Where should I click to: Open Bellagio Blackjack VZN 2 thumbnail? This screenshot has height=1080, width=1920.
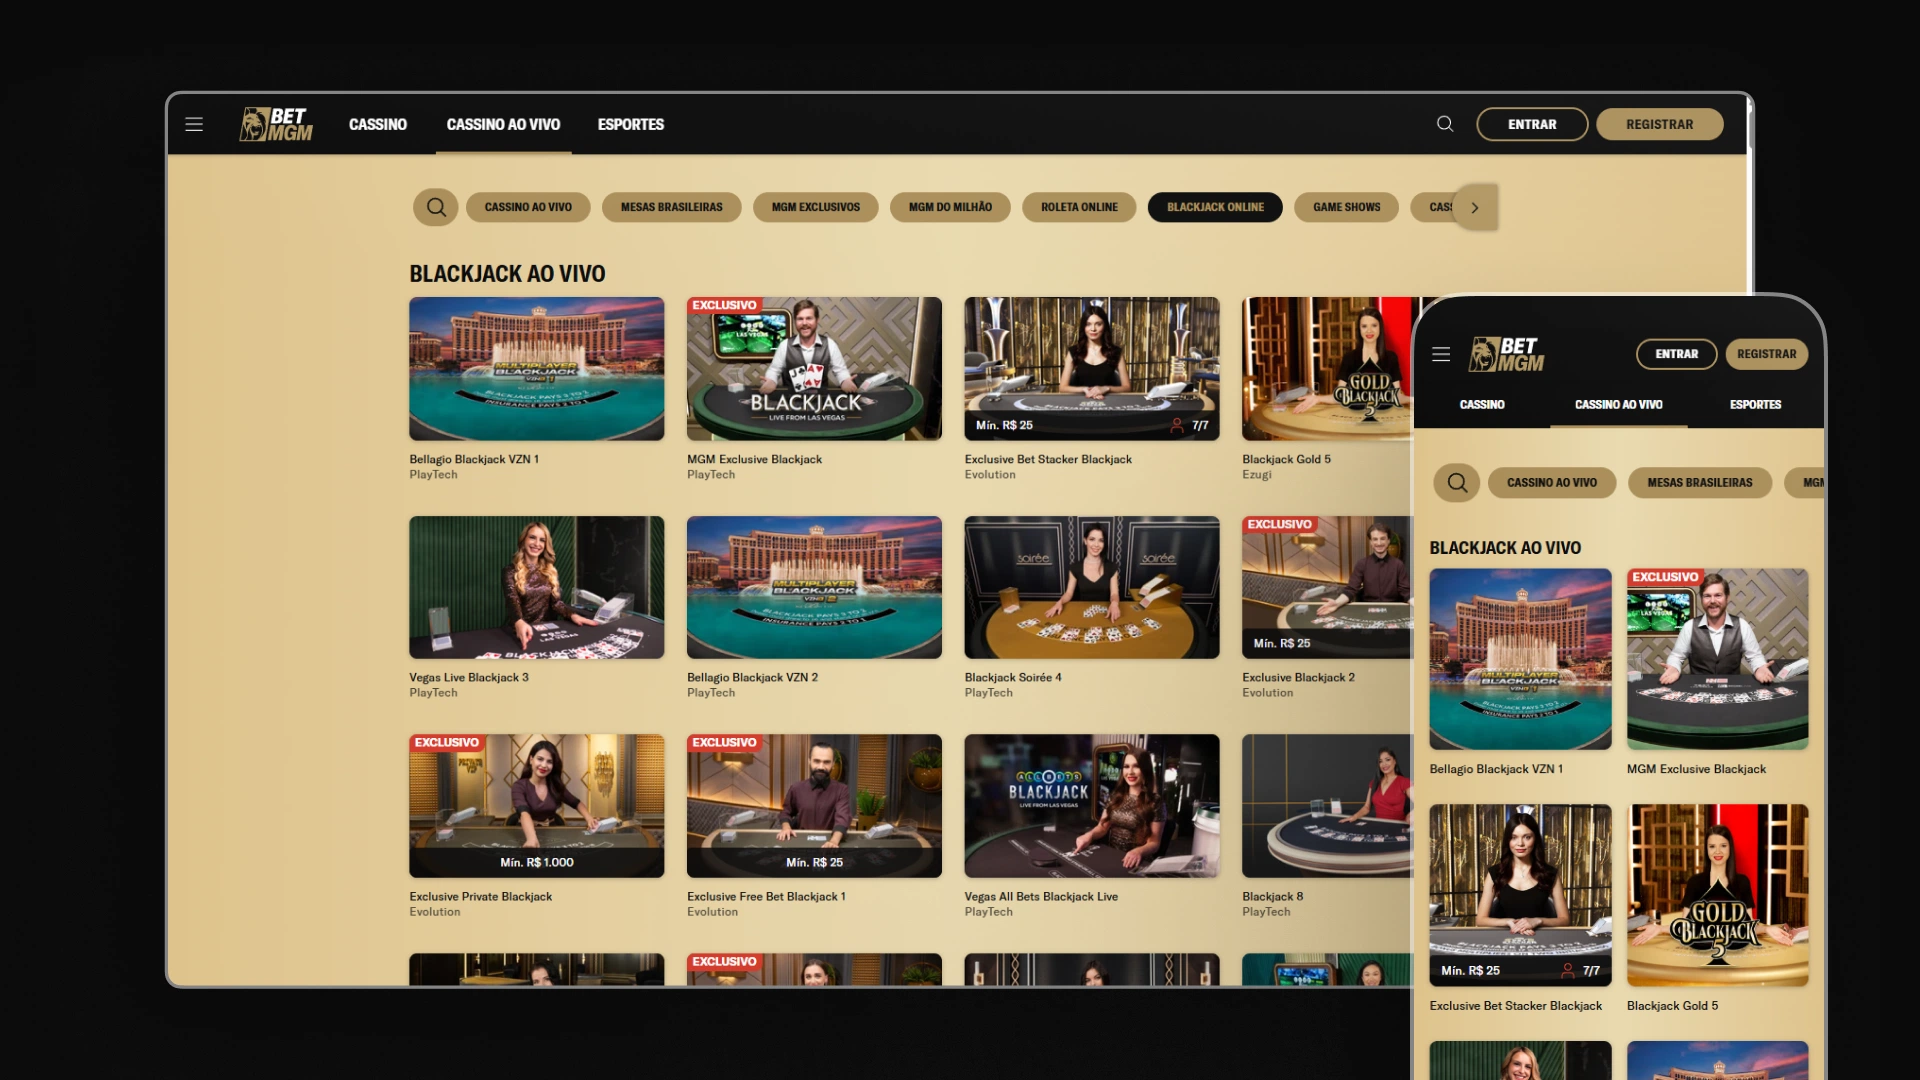pyautogui.click(x=814, y=588)
